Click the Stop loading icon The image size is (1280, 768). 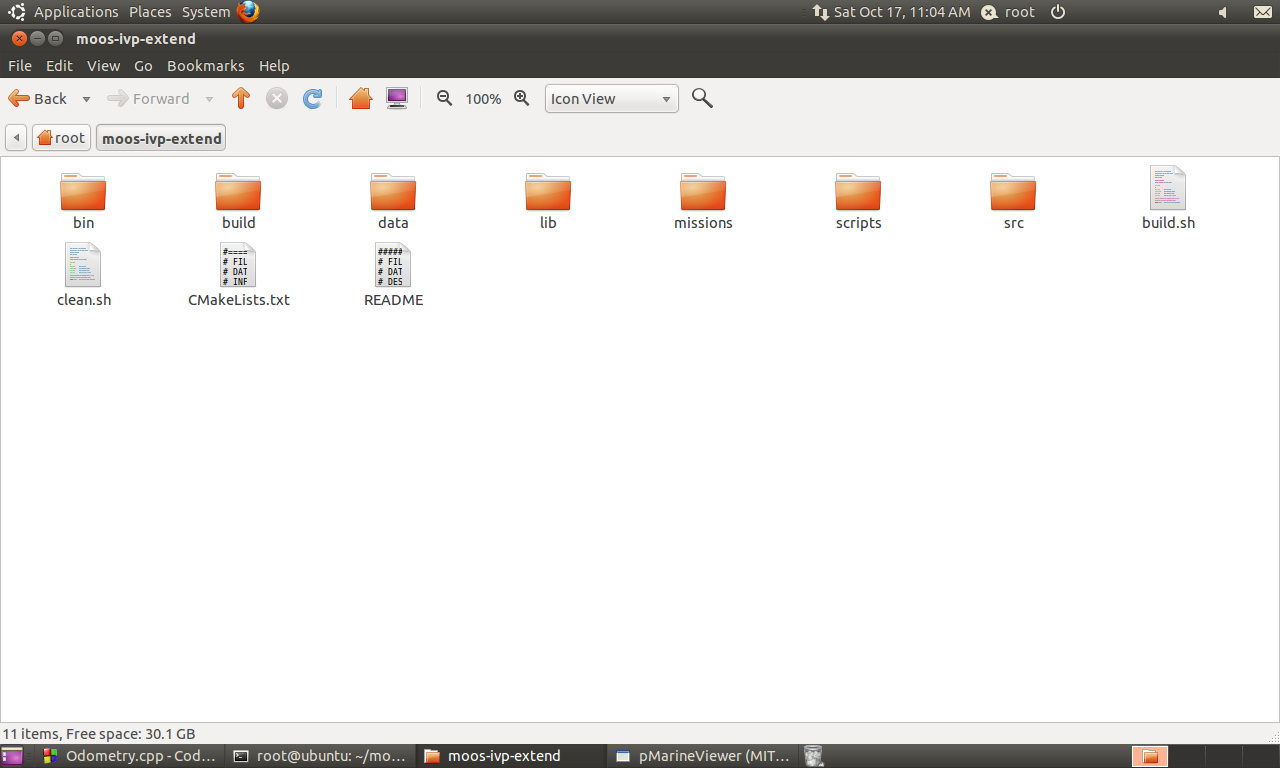click(x=277, y=98)
